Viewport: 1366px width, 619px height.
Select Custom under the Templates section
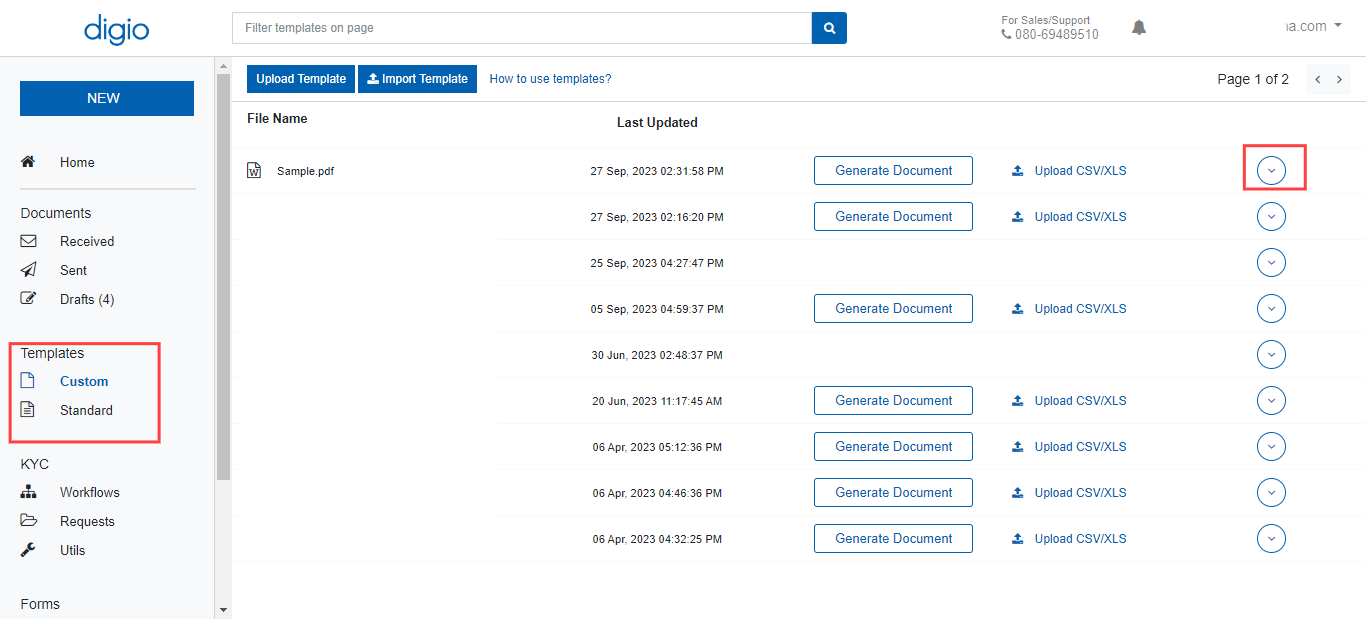pyautogui.click(x=84, y=381)
